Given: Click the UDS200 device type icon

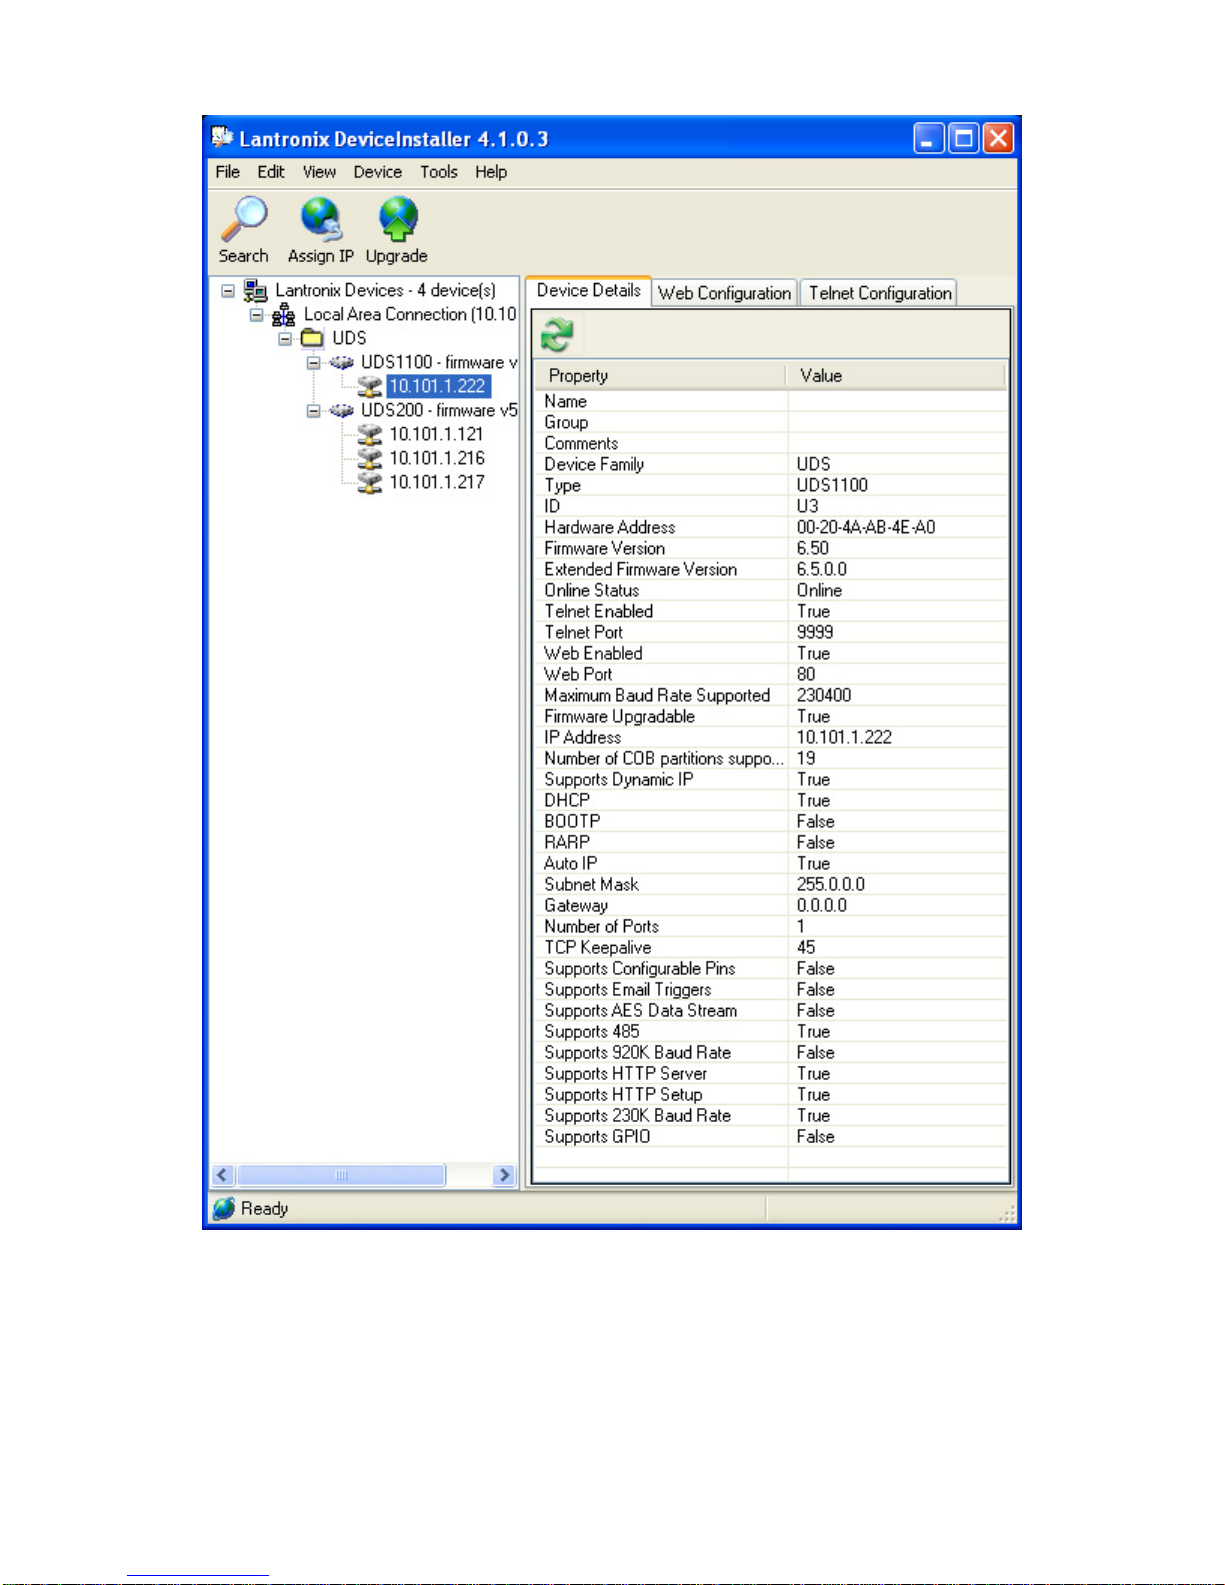Looking at the screenshot, I should (x=342, y=410).
